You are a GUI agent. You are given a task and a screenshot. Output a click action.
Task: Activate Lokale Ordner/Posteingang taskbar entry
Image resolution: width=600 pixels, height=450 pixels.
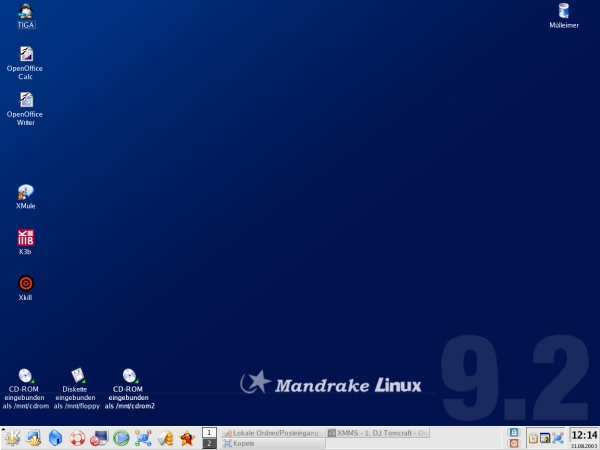point(273,433)
